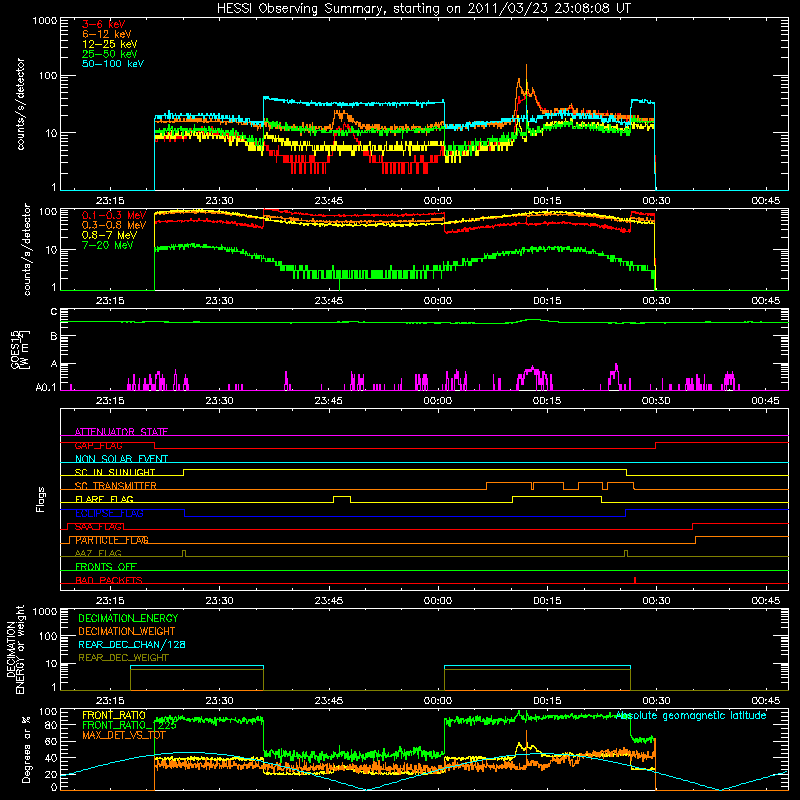800x800 pixels.
Task: Pick the AAZ_FLAG label
Action: [x=98, y=553]
